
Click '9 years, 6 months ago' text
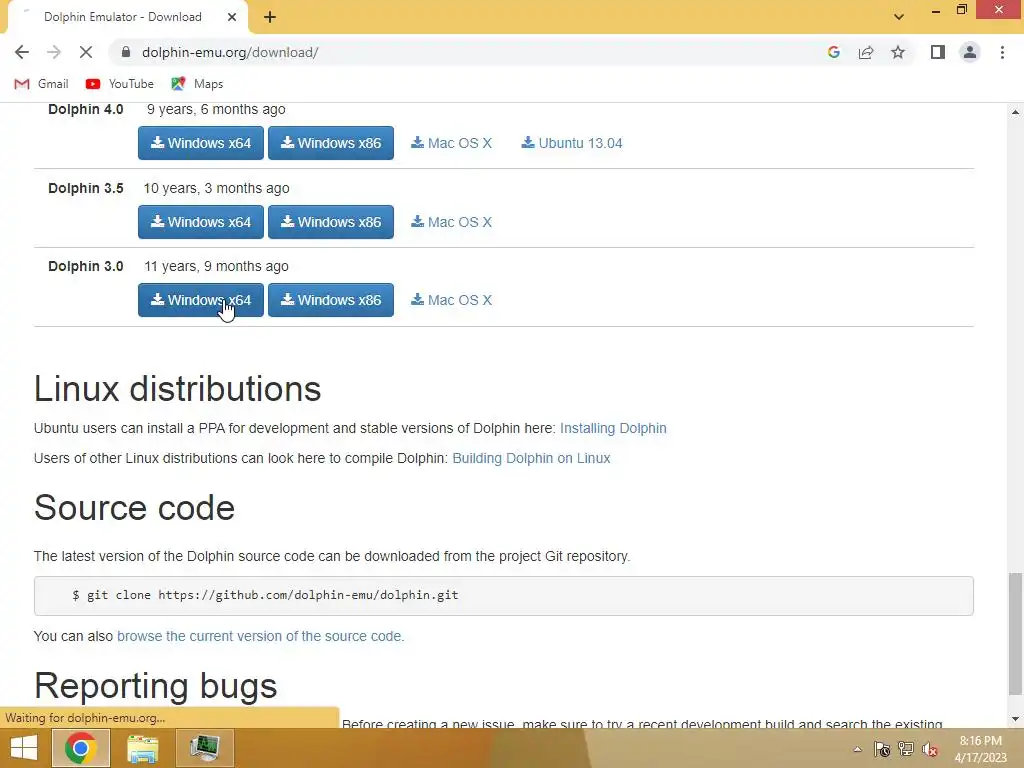[216, 109]
